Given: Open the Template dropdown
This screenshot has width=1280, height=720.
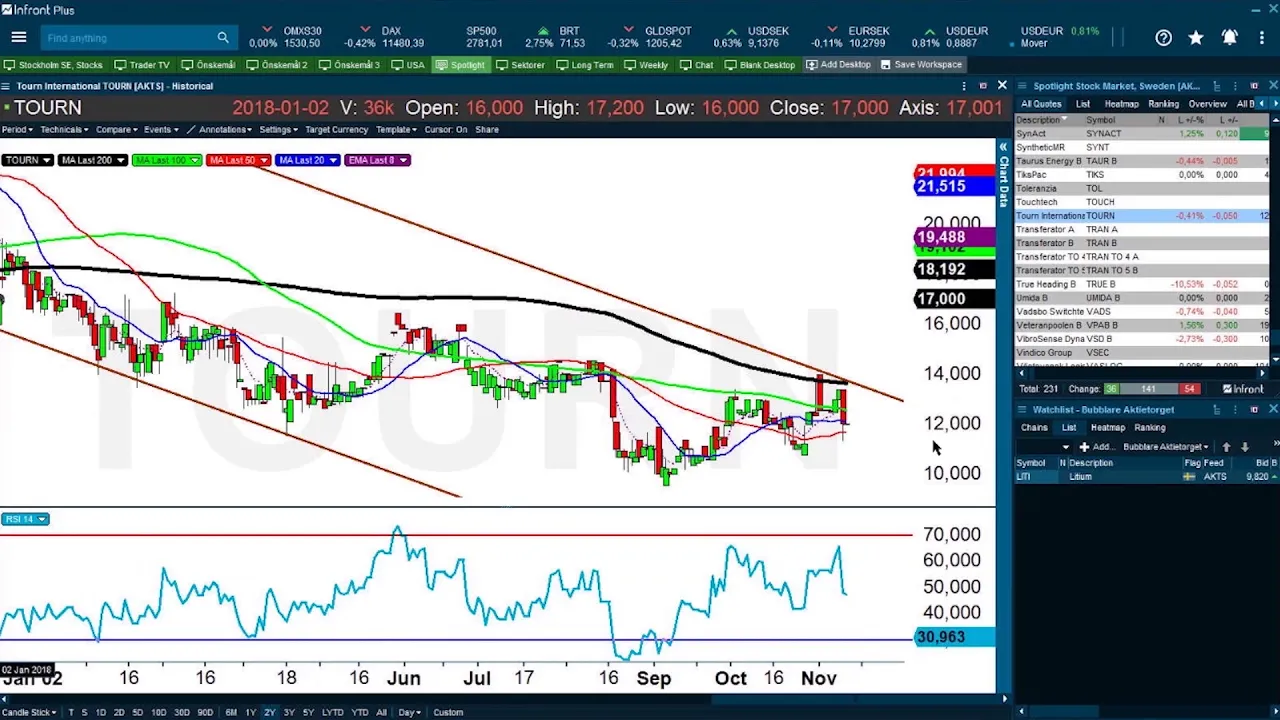Looking at the screenshot, I should 397,129.
